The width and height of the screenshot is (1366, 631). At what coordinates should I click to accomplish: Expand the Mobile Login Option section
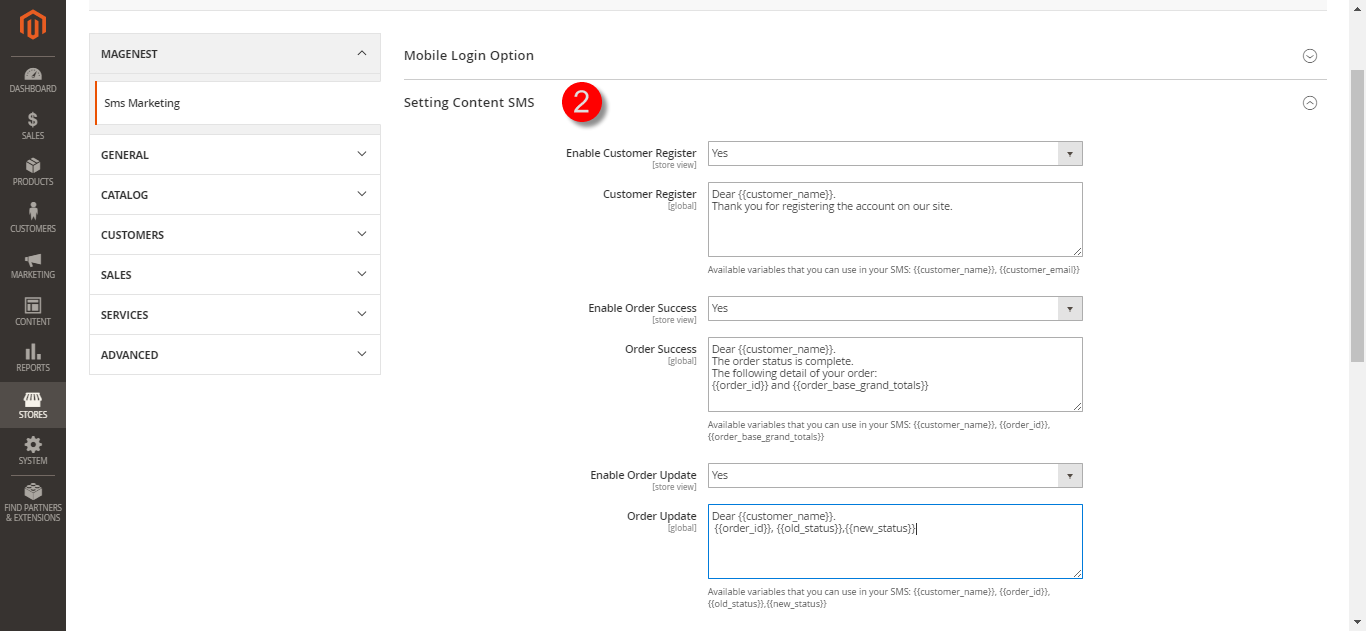[x=1309, y=56]
